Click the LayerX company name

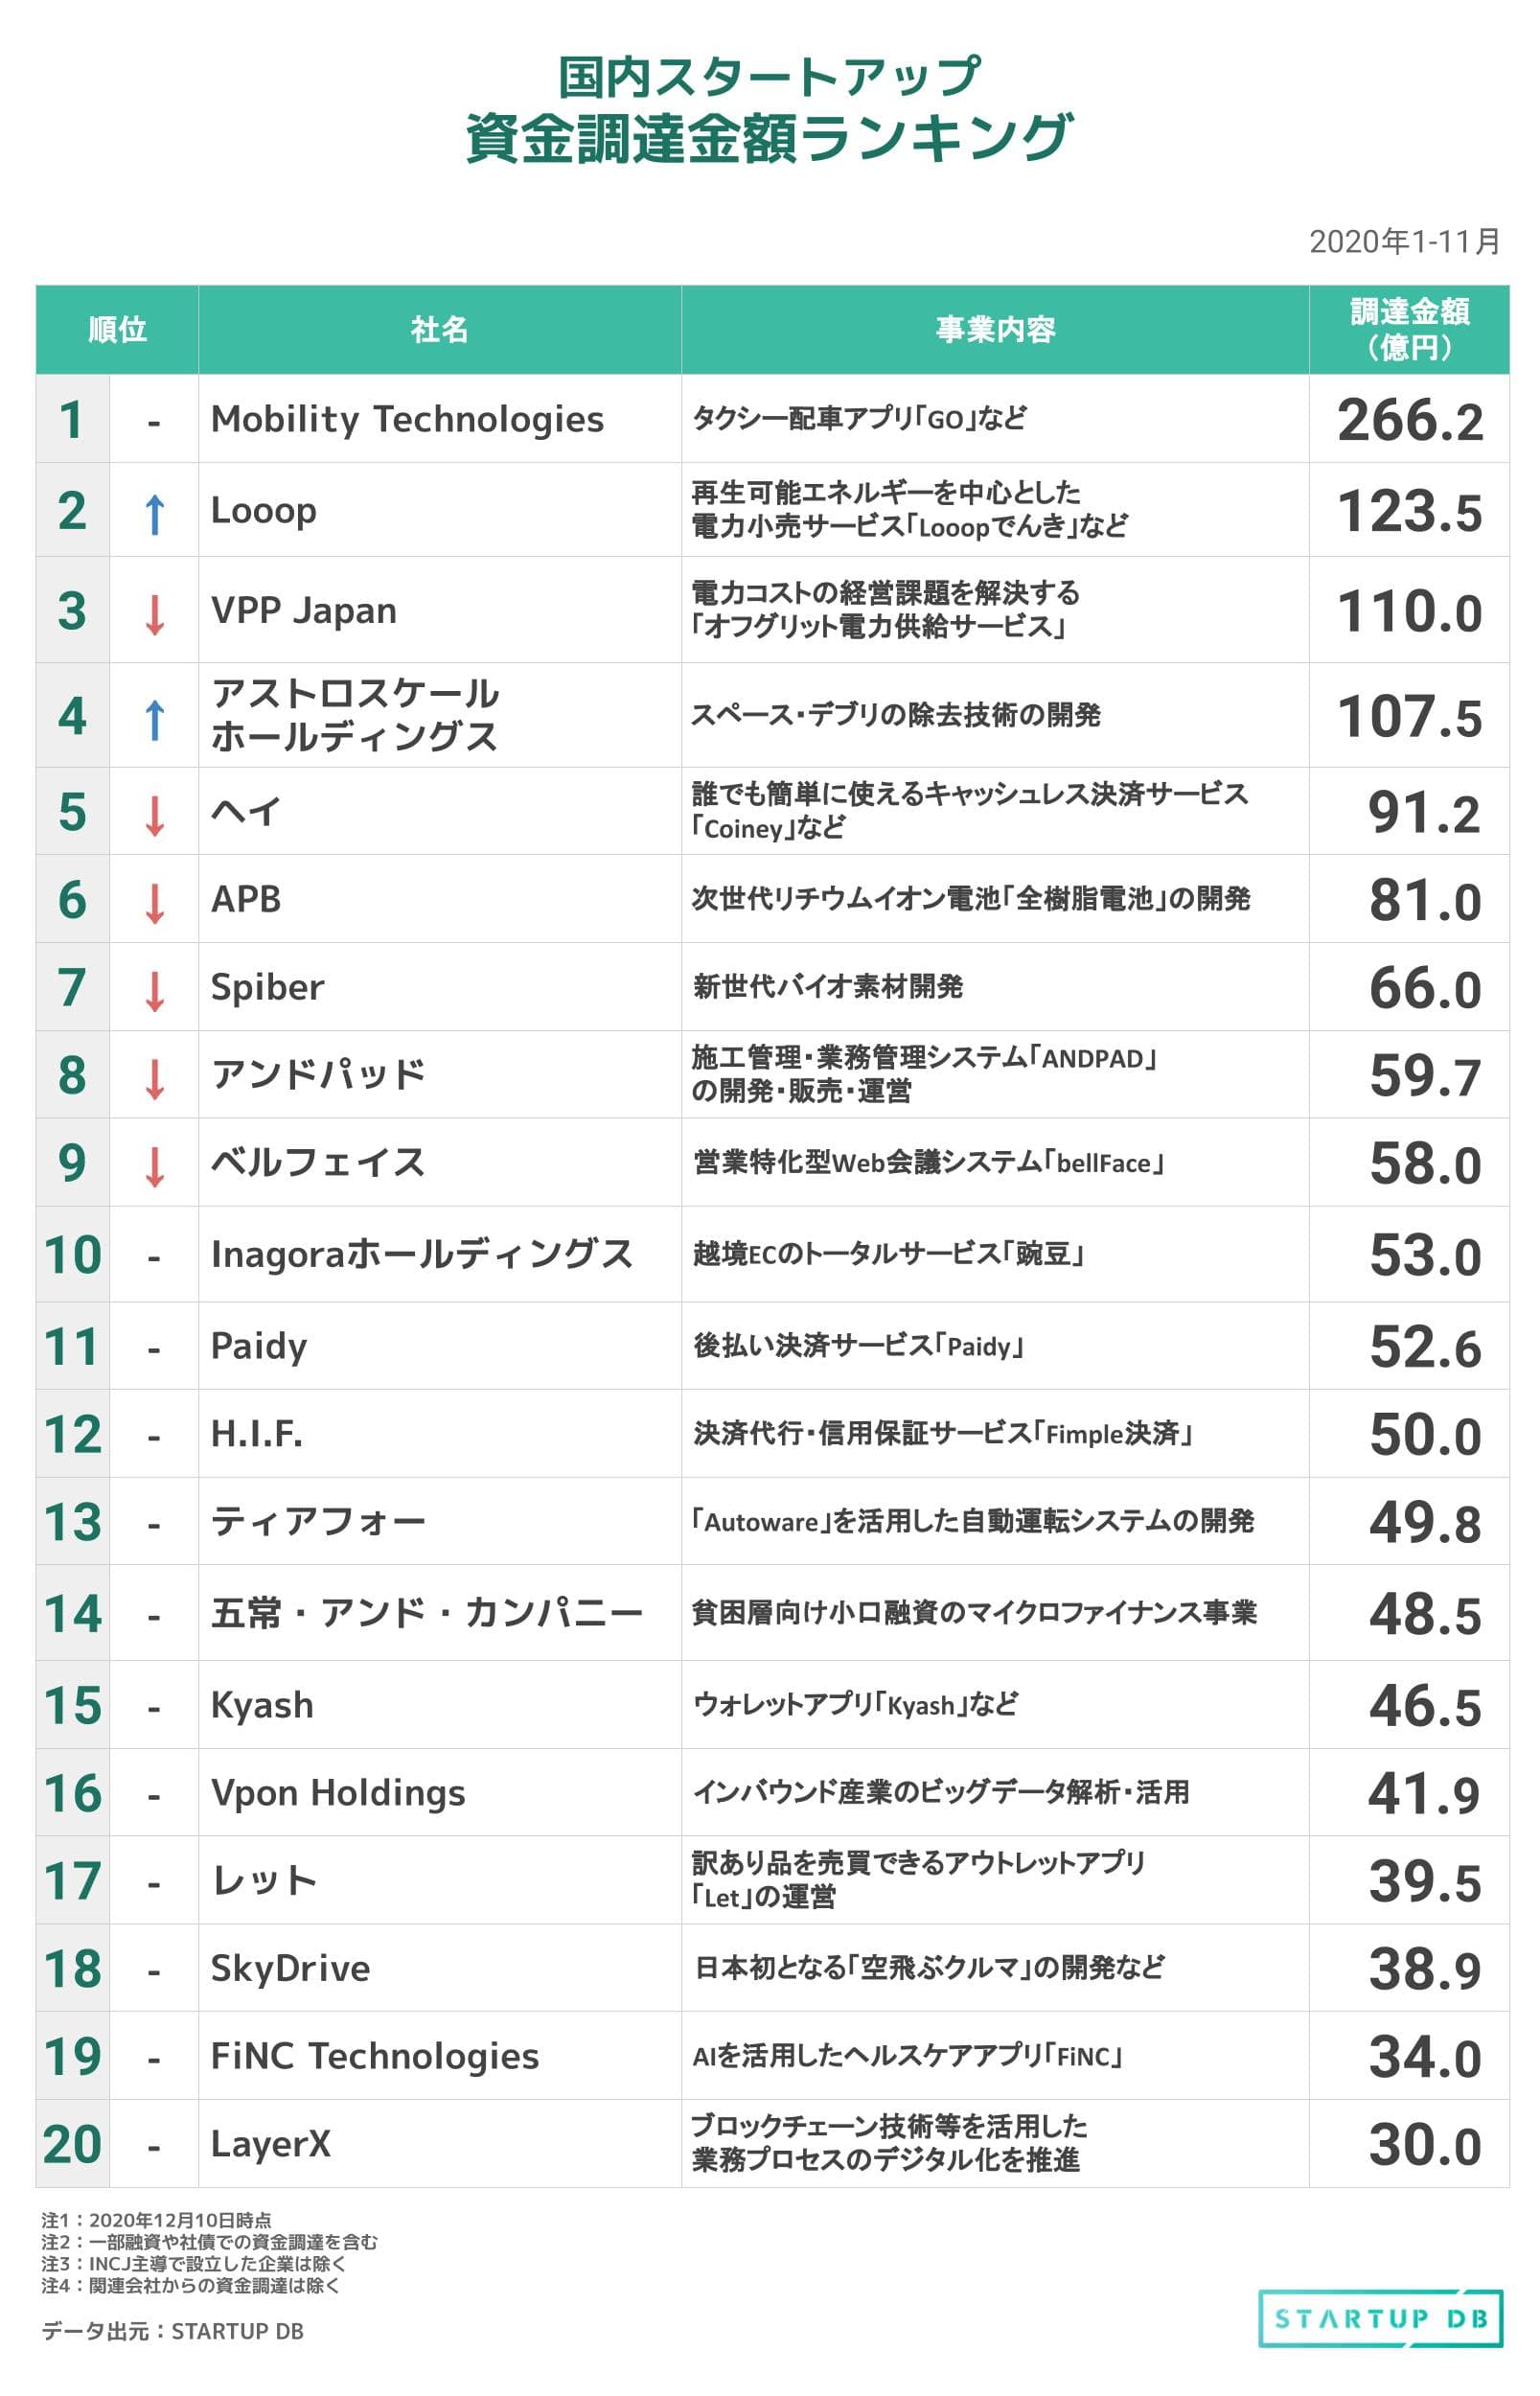pos(270,2144)
